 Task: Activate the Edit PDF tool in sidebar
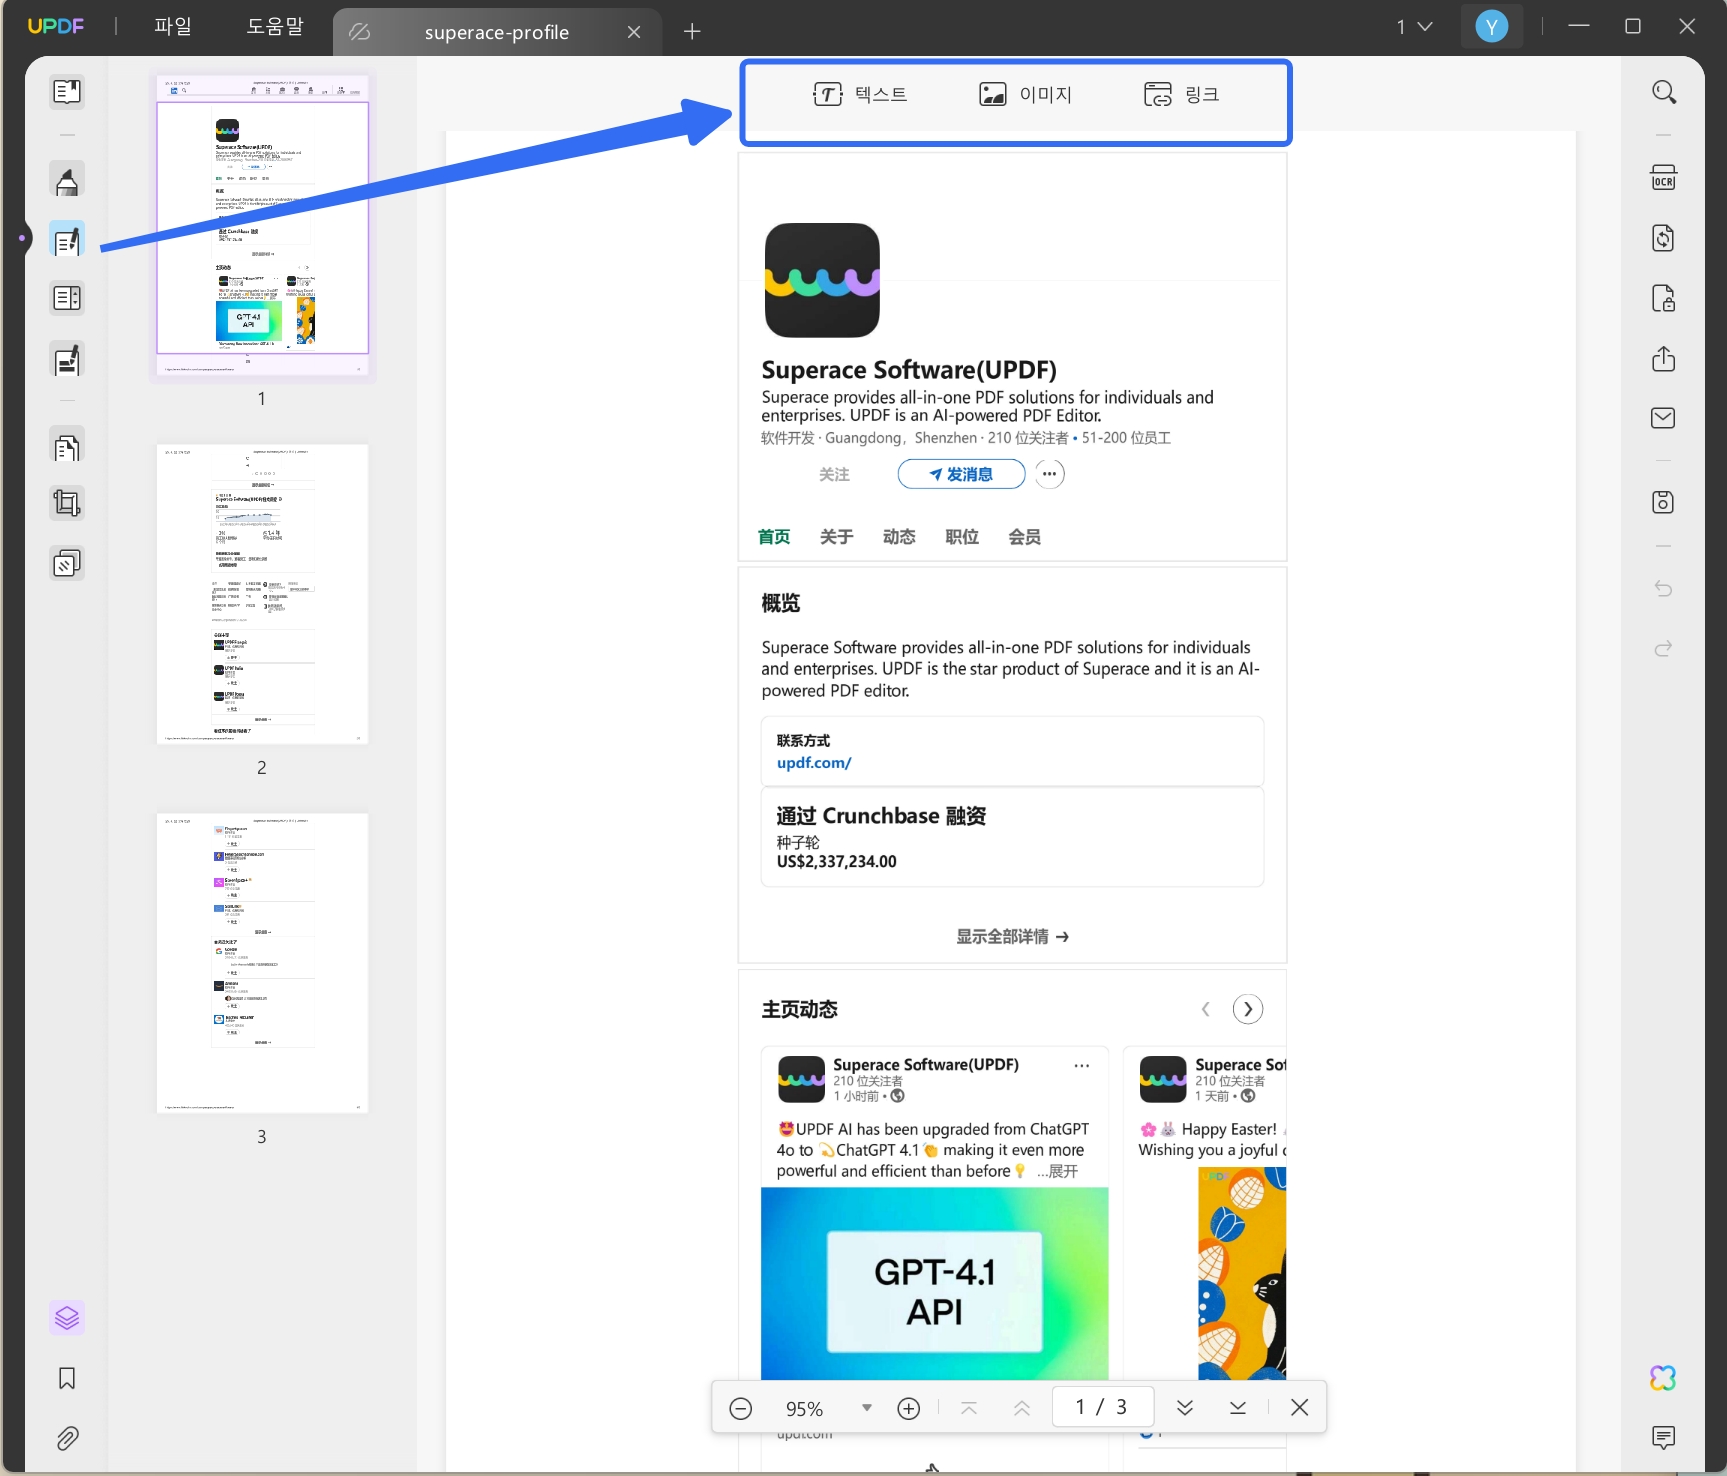(67, 240)
